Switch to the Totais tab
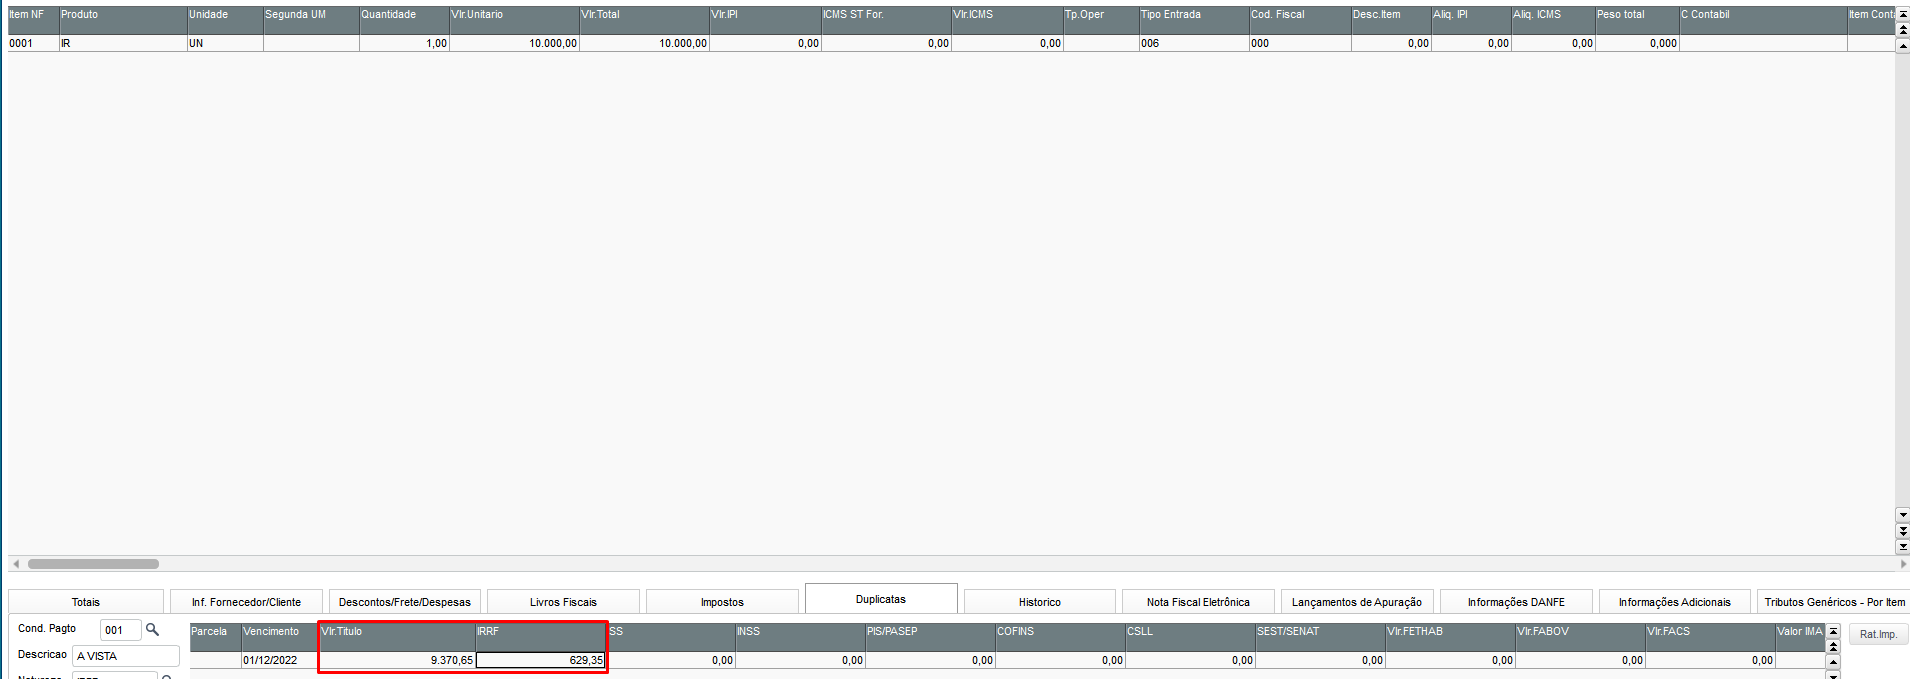 coord(86,602)
